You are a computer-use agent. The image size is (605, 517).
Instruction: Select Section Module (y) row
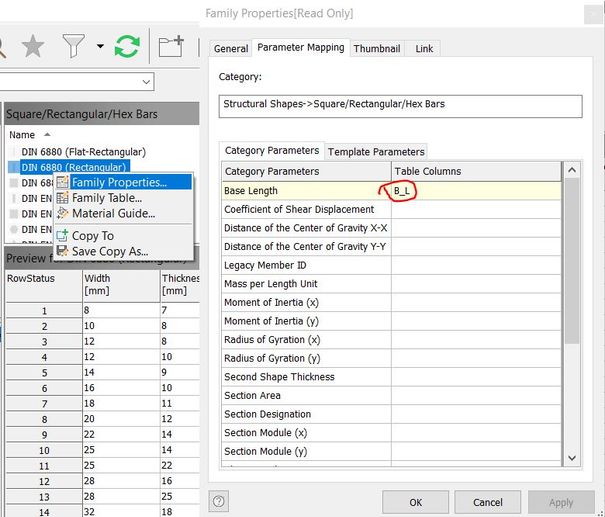pos(391,451)
